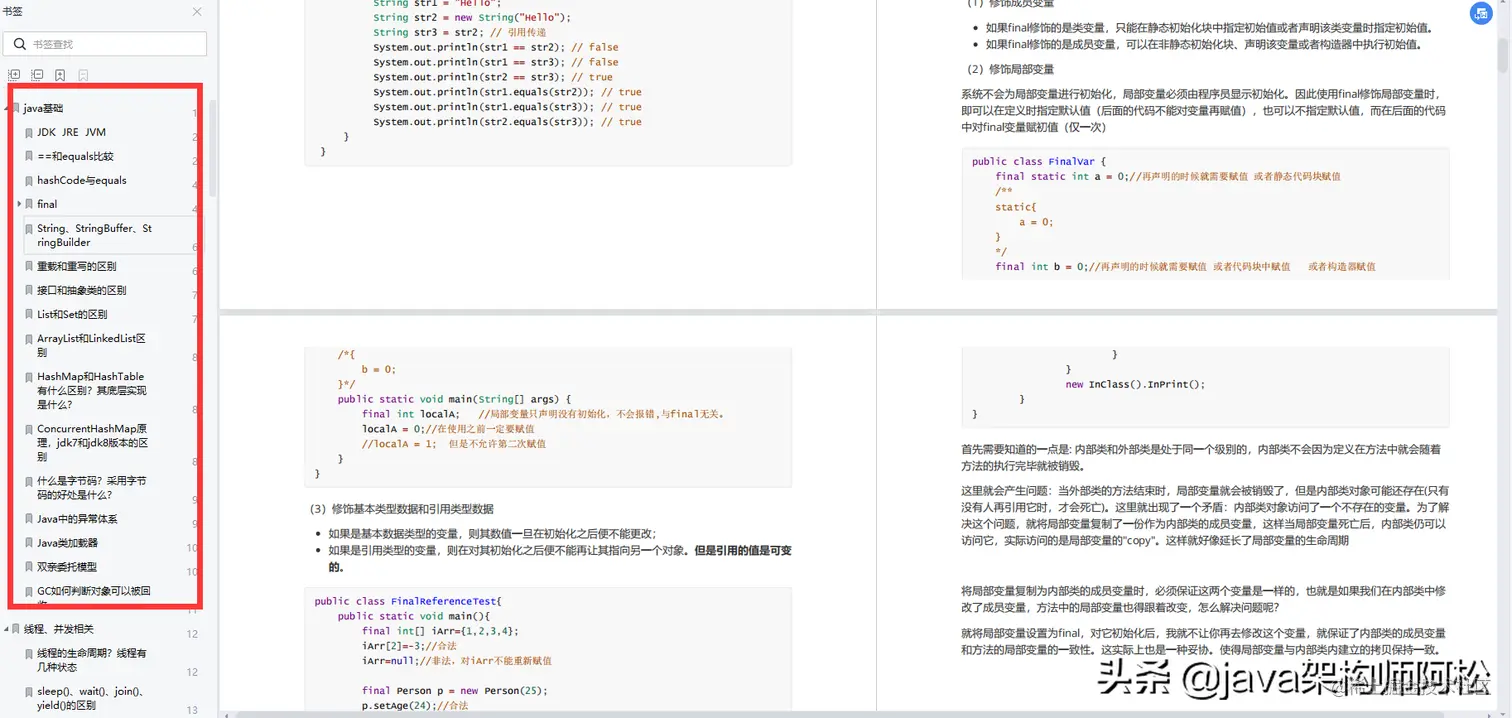Click the 书签查找 bookmark search field
This screenshot has height=718, width=1512.
click(x=106, y=44)
